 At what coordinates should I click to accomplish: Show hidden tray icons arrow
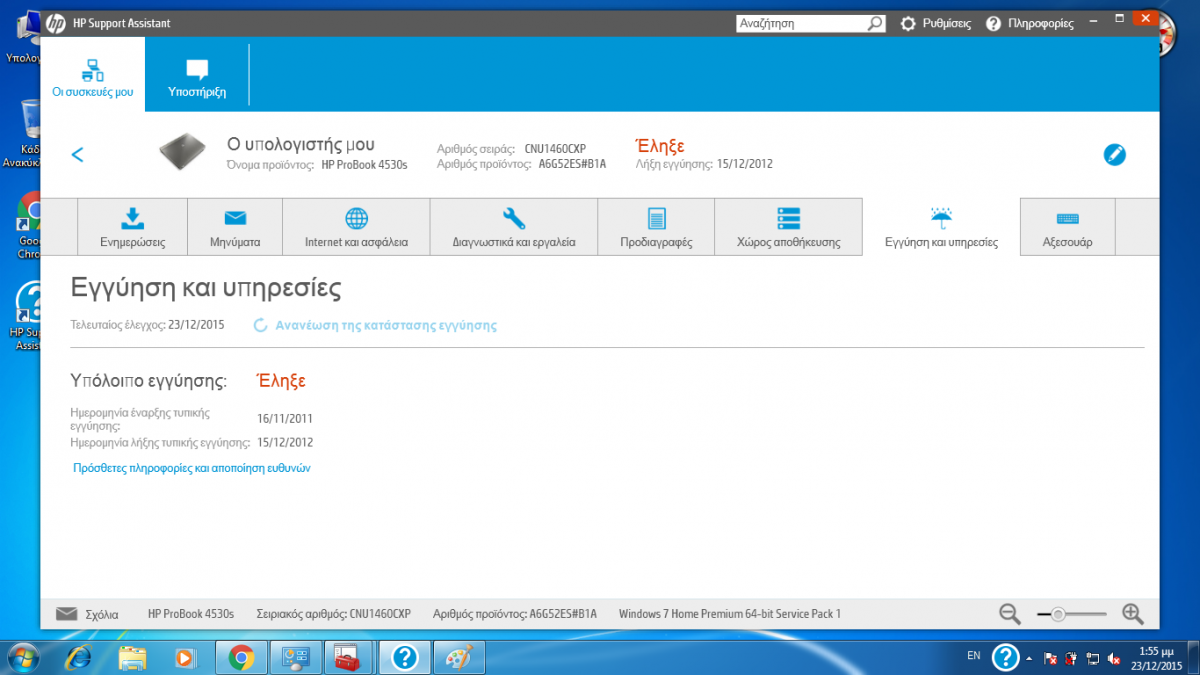(x=1028, y=657)
